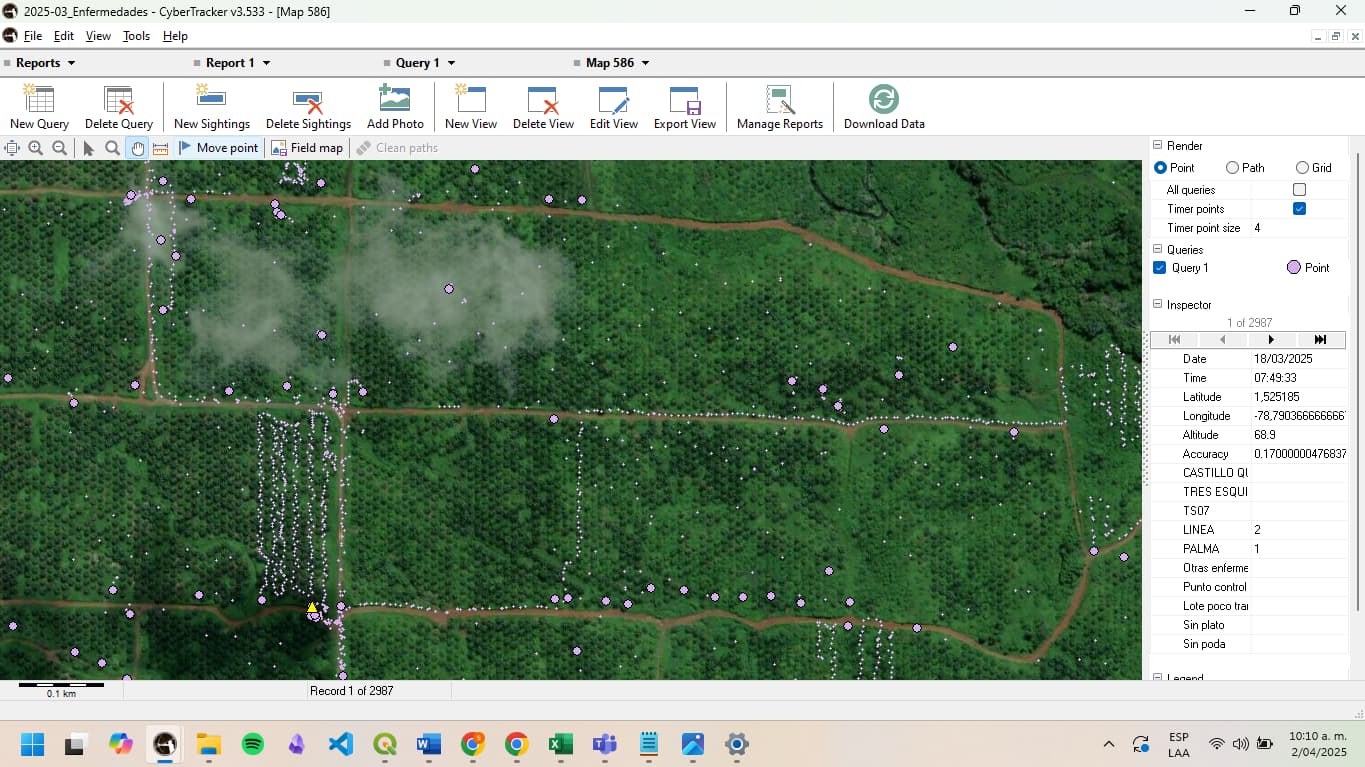Open the File menu

click(x=33, y=36)
